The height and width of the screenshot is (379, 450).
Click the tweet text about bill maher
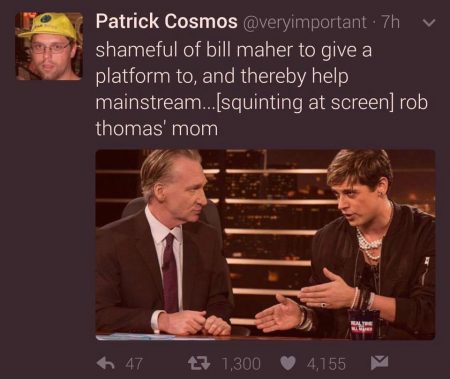pyautogui.click(x=261, y=89)
